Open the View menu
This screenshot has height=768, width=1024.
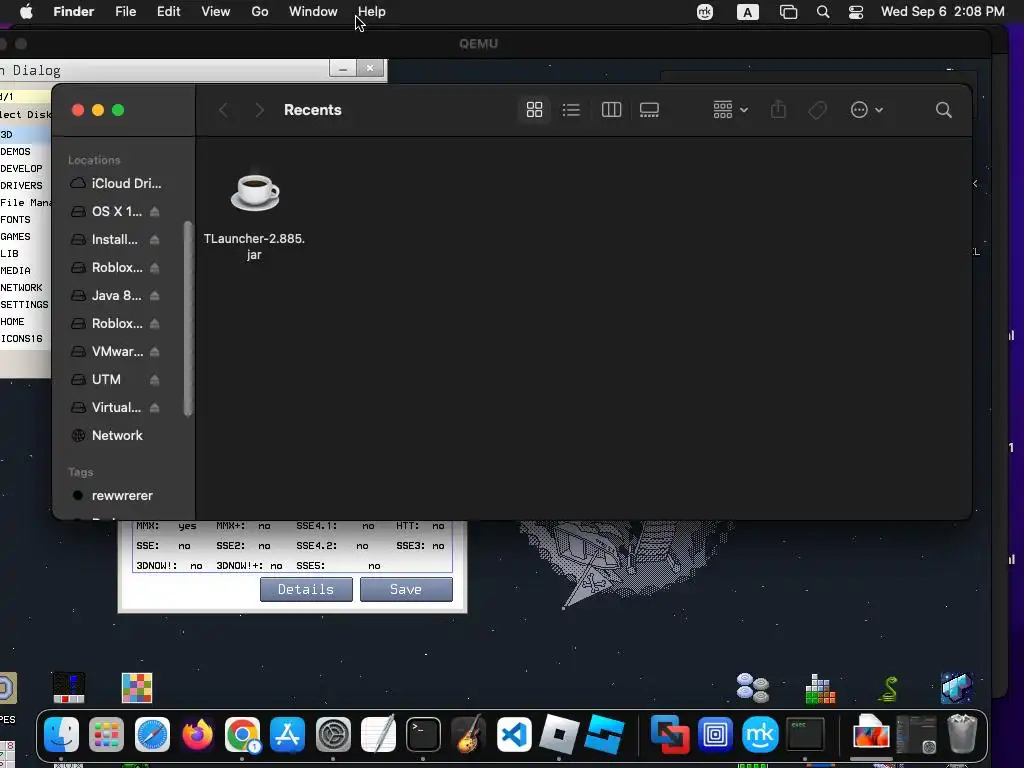point(216,12)
